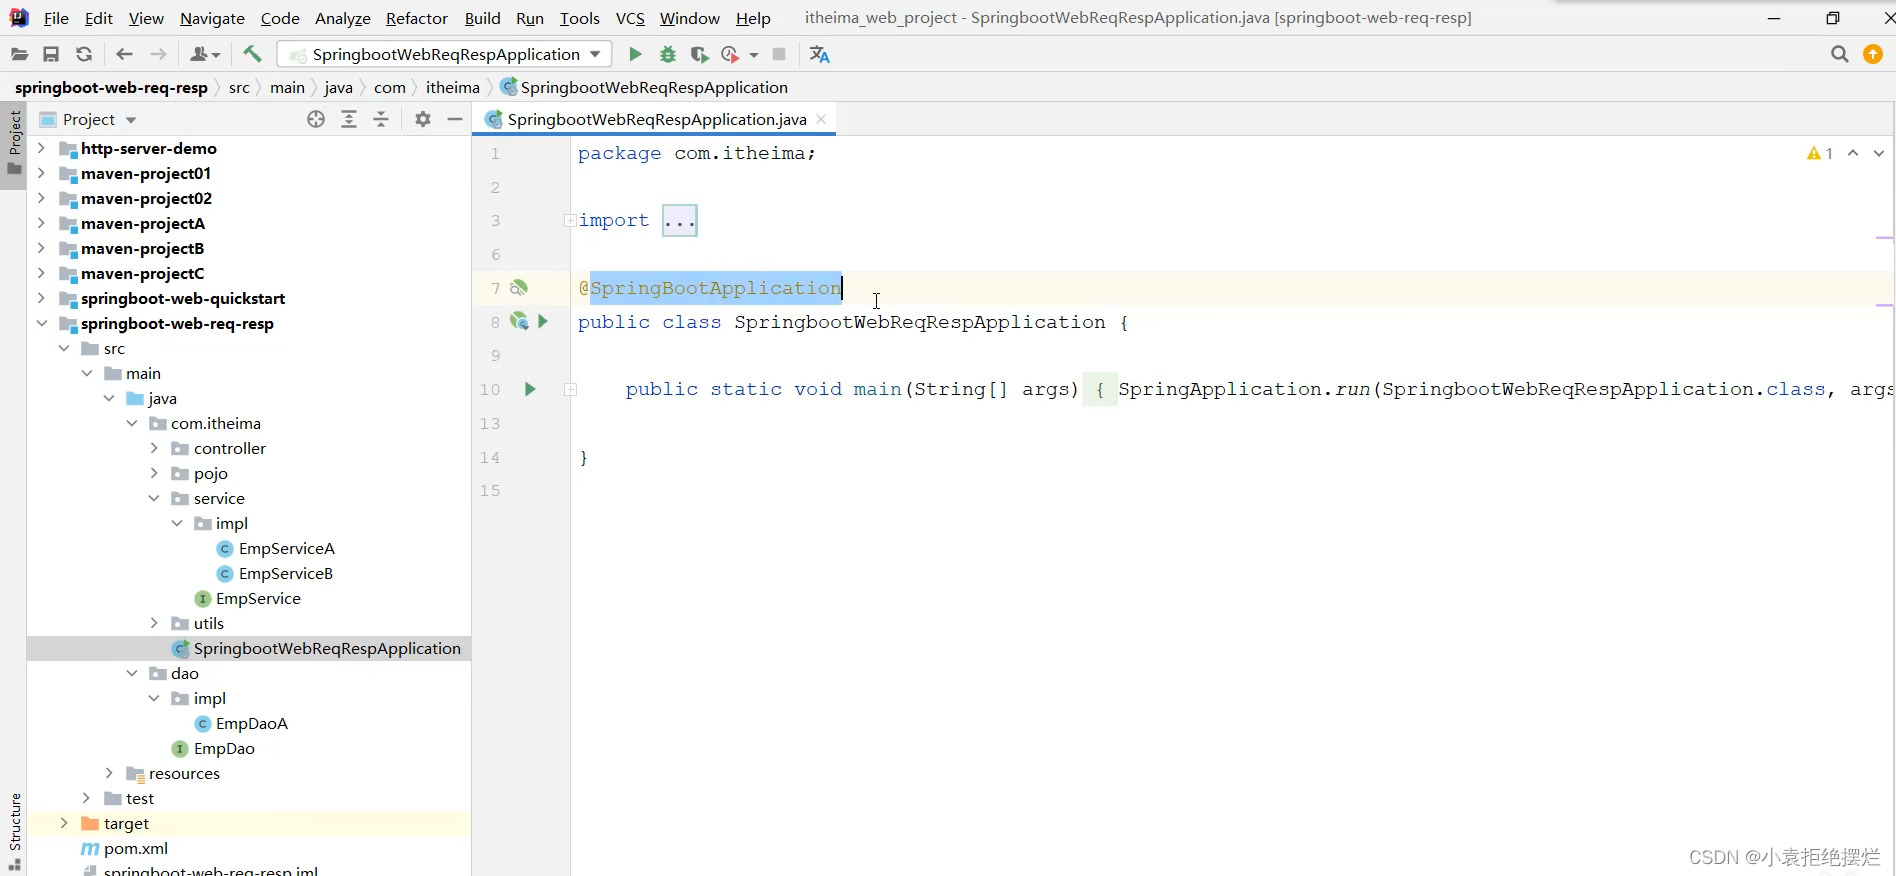Expand the springboot-web-quickstart module

click(41, 298)
